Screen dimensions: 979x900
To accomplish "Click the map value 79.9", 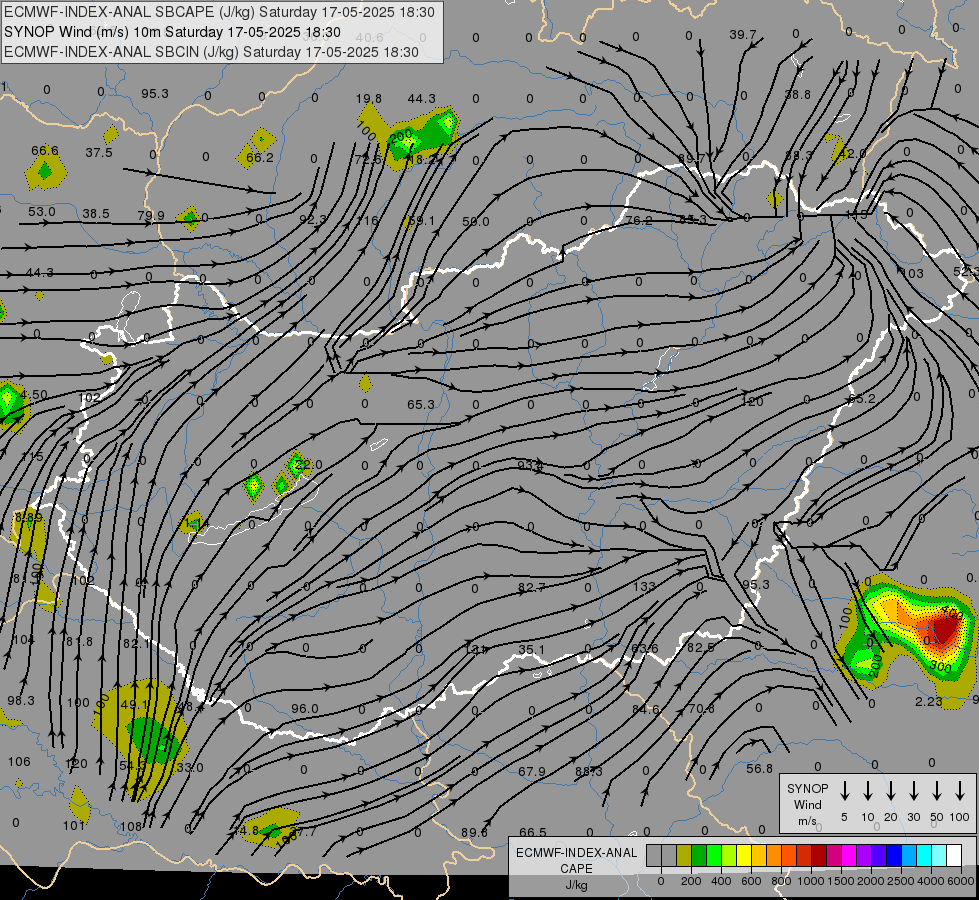I will click(x=150, y=215).
